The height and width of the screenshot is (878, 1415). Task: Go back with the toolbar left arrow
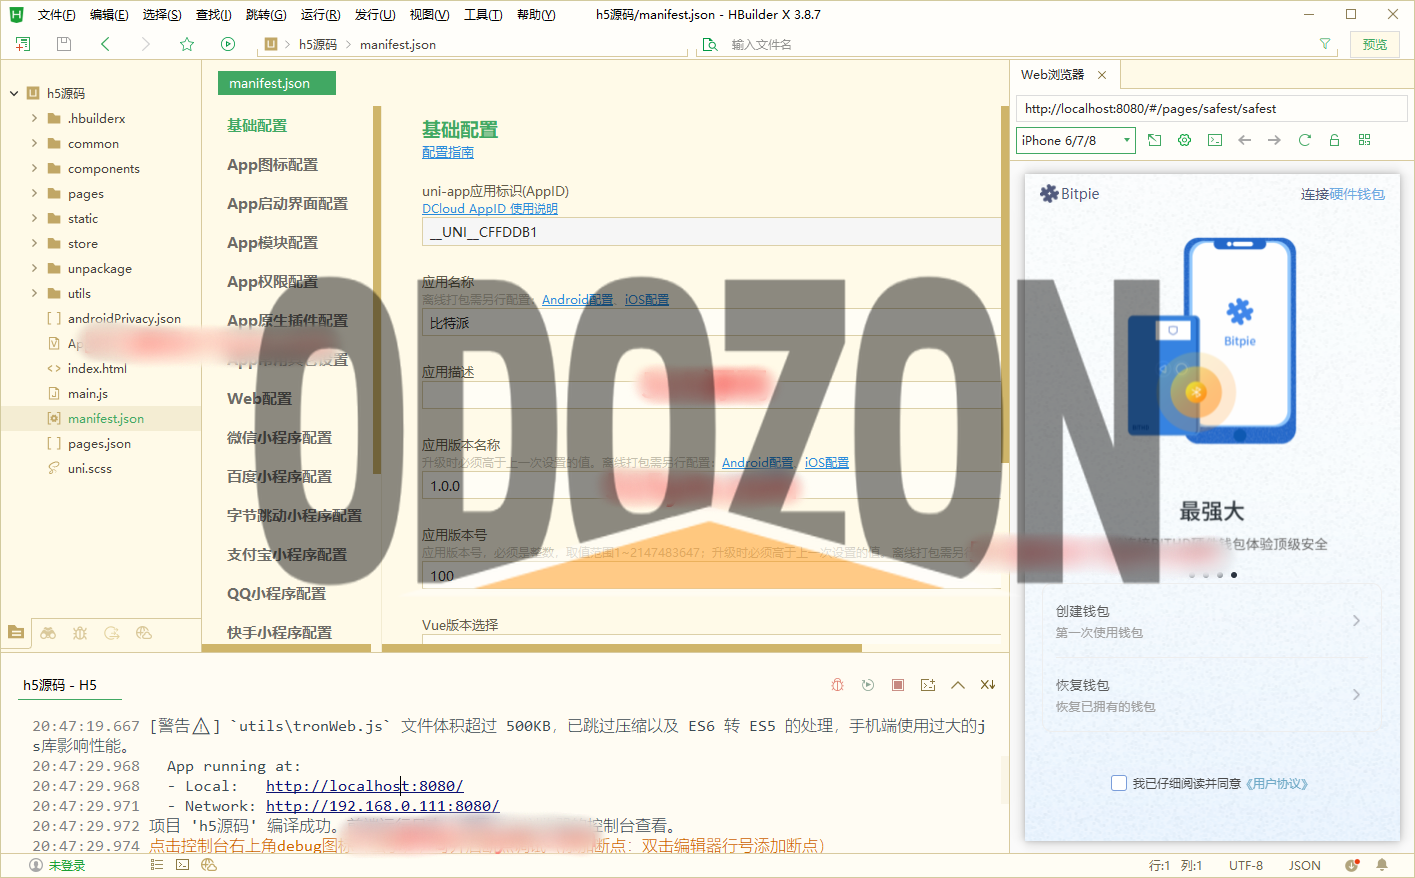click(x=105, y=44)
